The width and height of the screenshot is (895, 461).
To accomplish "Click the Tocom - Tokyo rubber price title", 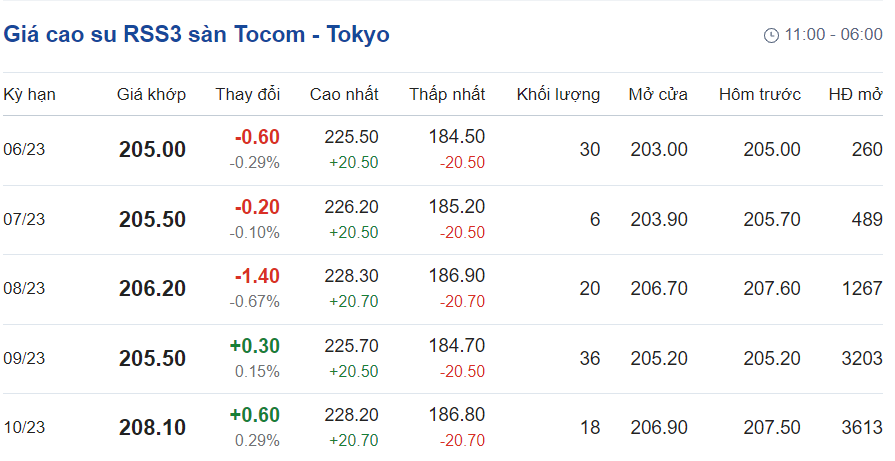I will point(197,35).
